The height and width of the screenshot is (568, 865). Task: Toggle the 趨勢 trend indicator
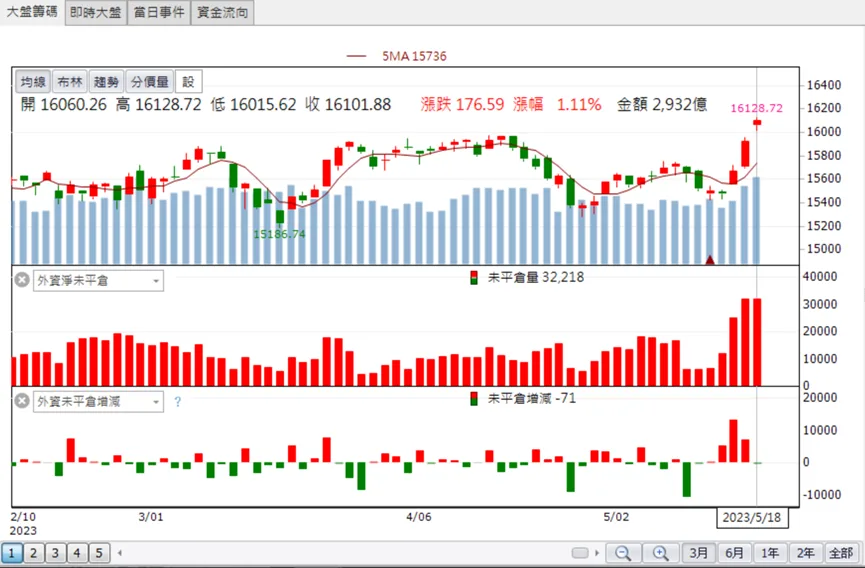click(x=106, y=82)
